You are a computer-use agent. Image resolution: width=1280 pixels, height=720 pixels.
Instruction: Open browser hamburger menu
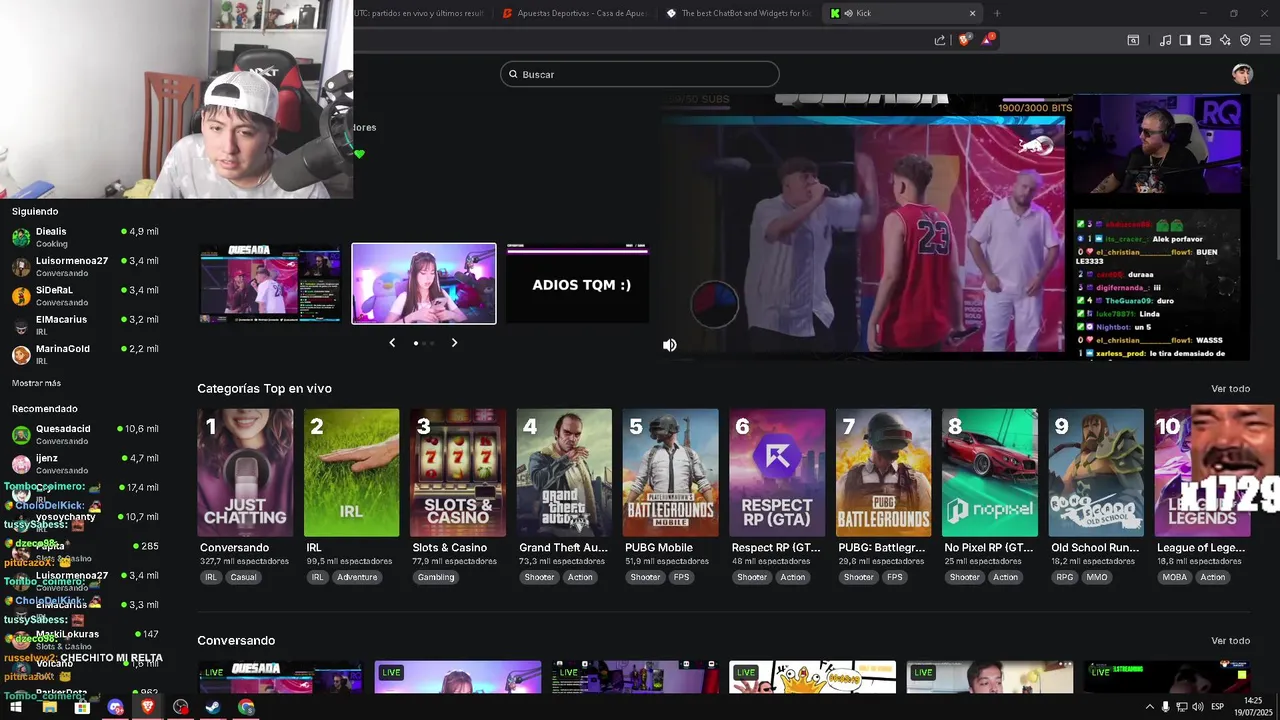(1265, 40)
